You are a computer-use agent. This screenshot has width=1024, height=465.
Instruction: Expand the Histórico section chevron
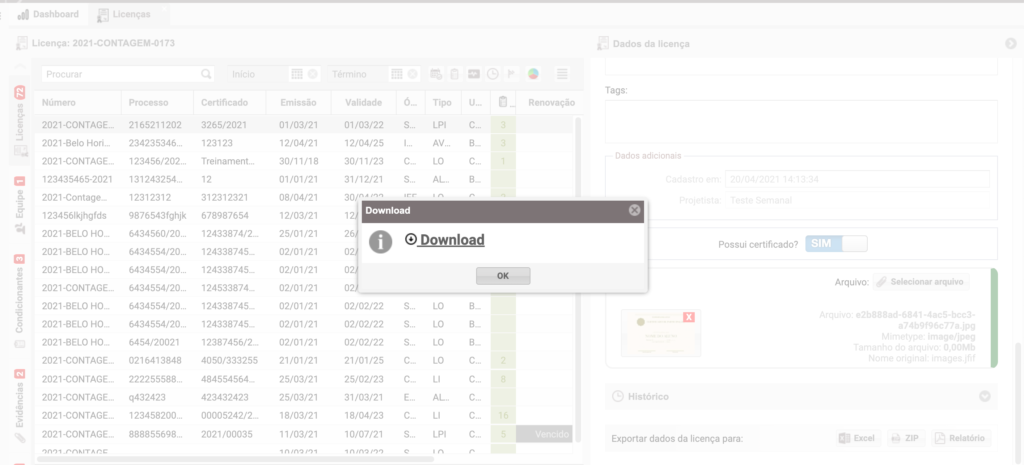coord(985,396)
